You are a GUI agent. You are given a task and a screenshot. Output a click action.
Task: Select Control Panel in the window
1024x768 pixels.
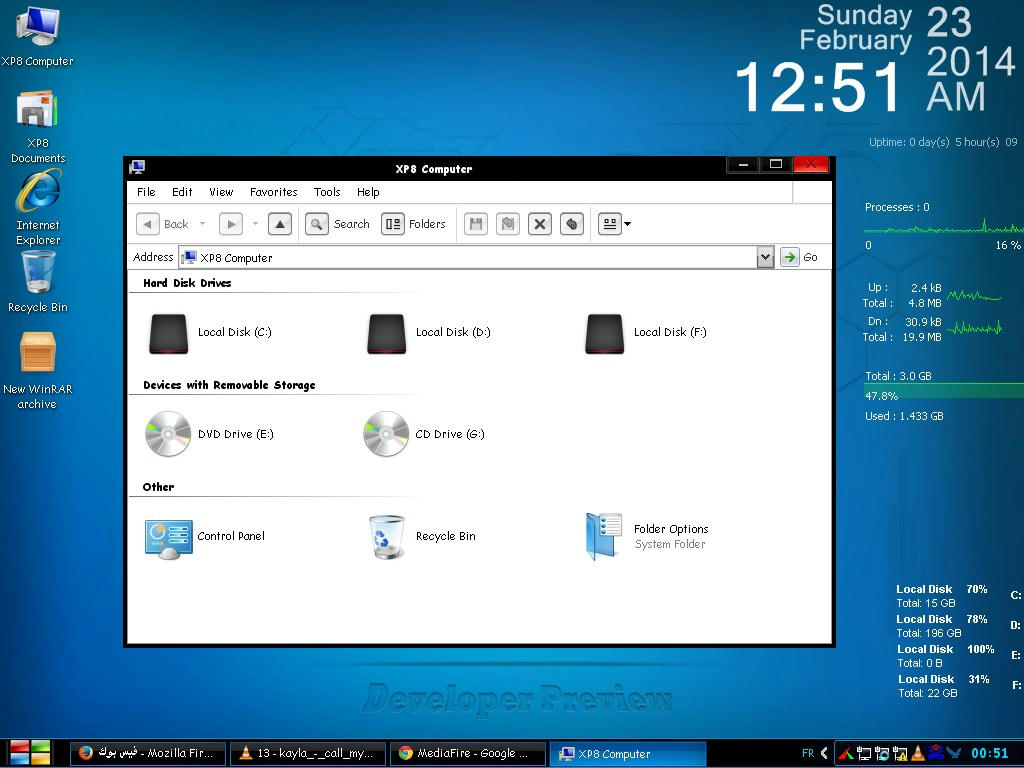click(204, 537)
